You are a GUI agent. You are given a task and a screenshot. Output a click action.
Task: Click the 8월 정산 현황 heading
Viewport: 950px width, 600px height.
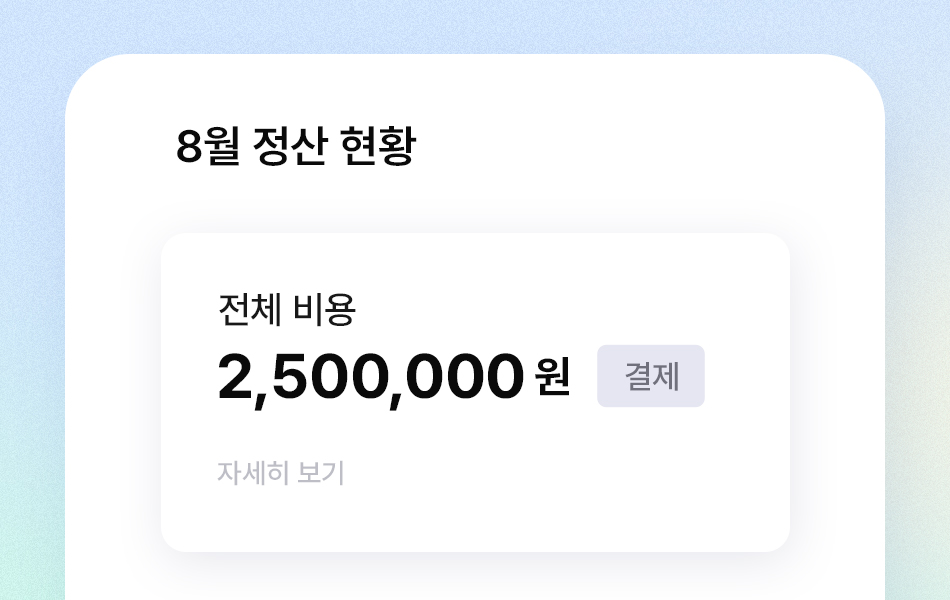(295, 148)
